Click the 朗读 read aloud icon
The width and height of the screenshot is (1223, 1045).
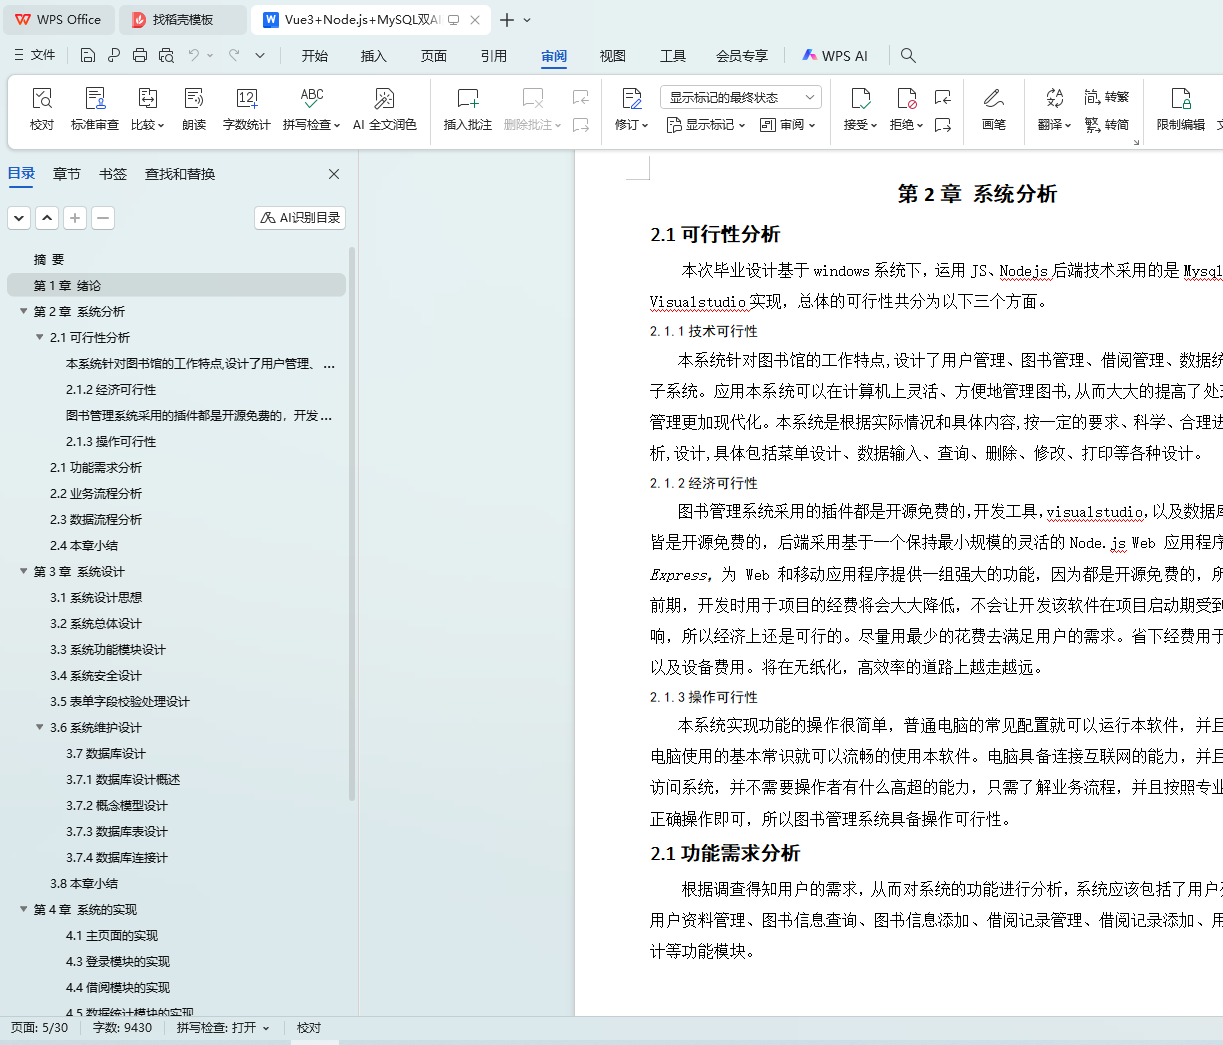194,108
